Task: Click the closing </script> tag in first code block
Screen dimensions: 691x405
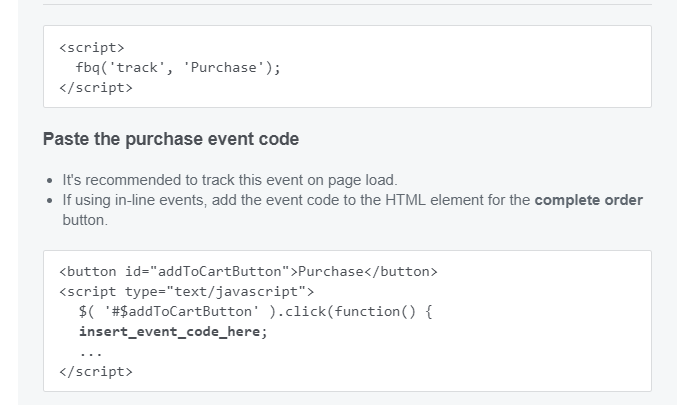Action: pyautogui.click(x=96, y=87)
